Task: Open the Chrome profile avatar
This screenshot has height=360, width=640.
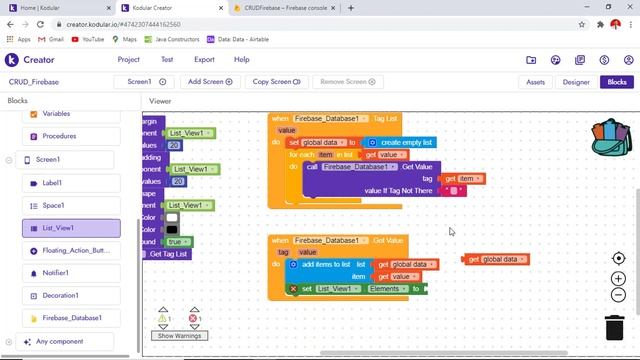Action: tap(616, 24)
